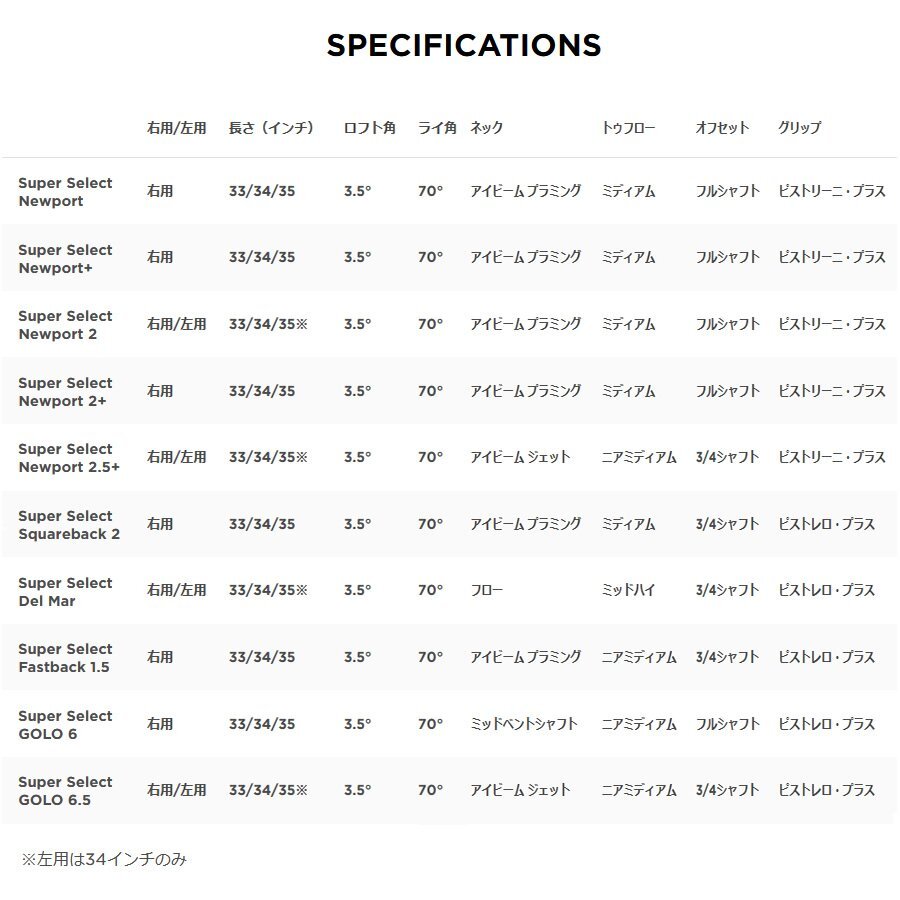900x900 pixels.
Task: Click the 右用/左用 column header
Action: (176, 128)
